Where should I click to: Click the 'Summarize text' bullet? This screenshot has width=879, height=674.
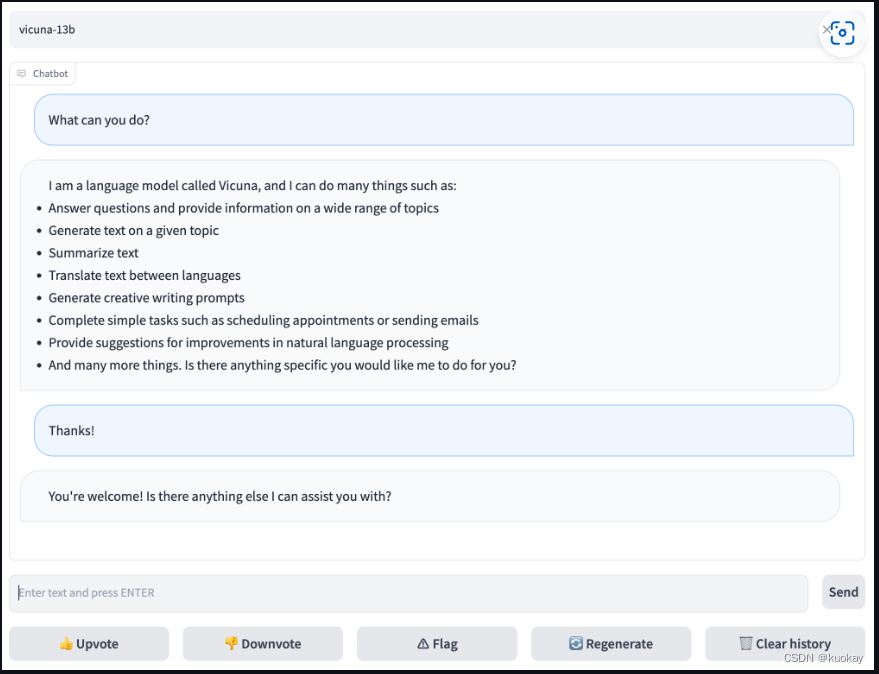click(93, 253)
